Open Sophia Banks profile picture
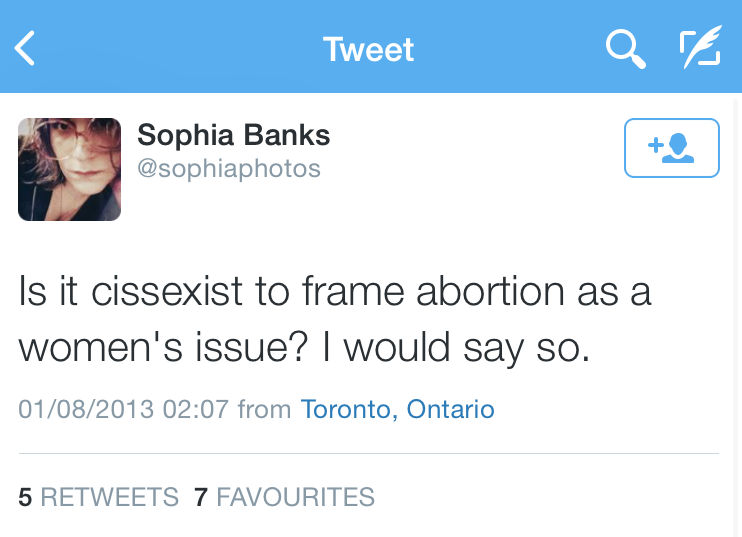The image size is (742, 537). click(x=69, y=169)
